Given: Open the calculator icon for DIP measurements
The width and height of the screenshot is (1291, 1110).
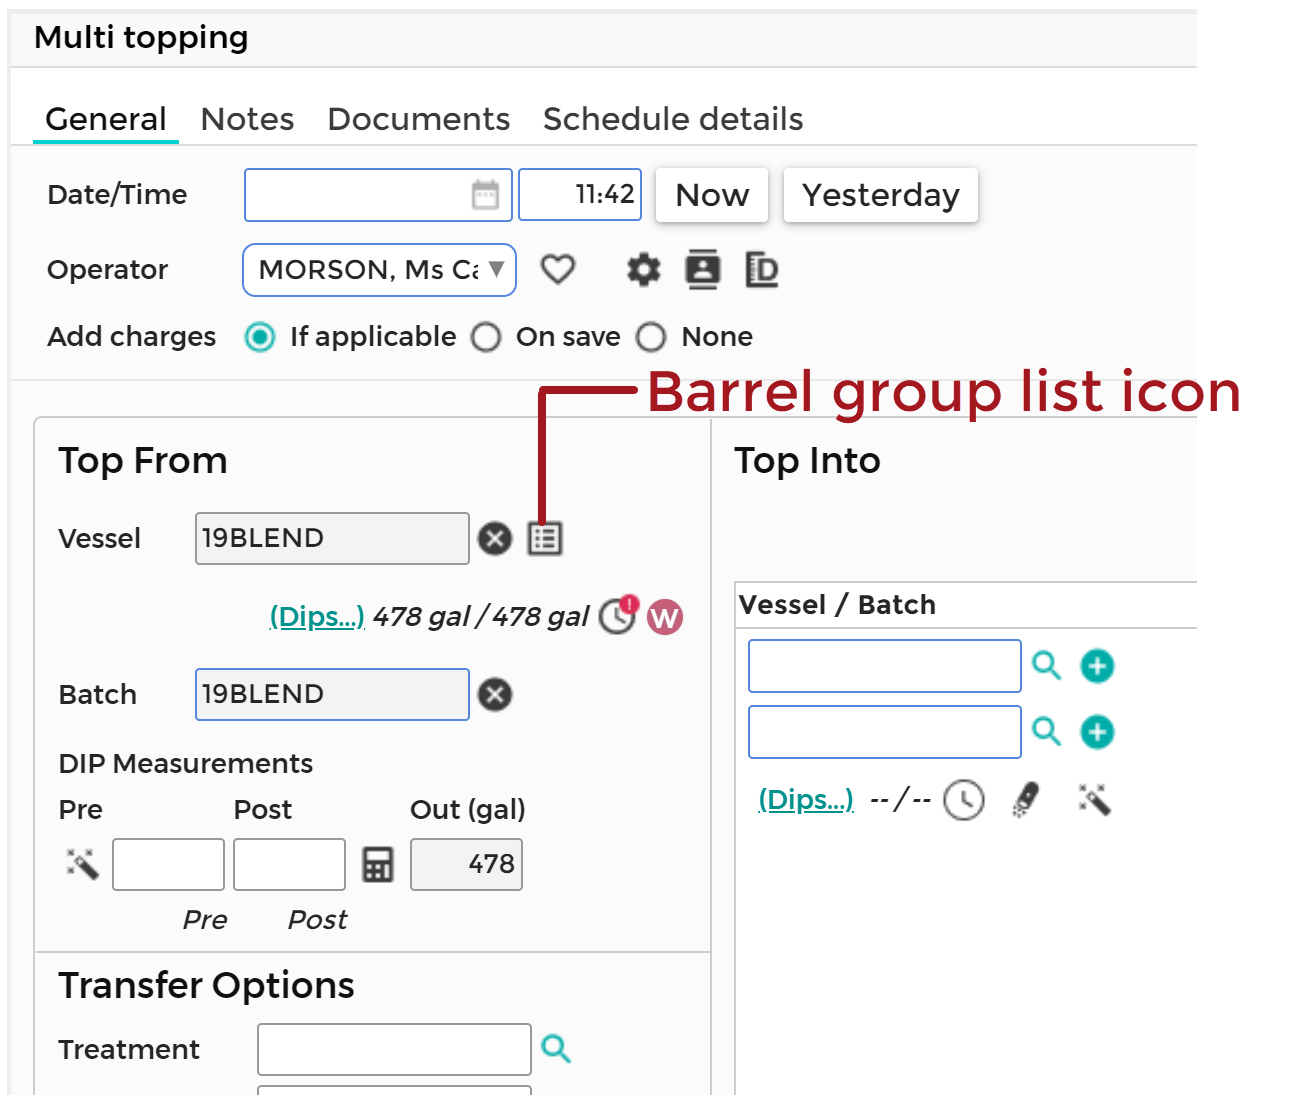Looking at the screenshot, I should [x=378, y=865].
